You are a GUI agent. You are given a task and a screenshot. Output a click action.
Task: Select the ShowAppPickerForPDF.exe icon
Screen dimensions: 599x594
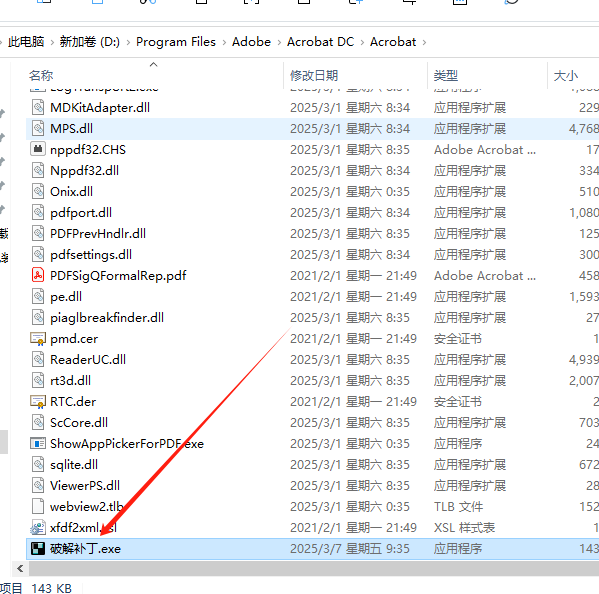(x=38, y=443)
